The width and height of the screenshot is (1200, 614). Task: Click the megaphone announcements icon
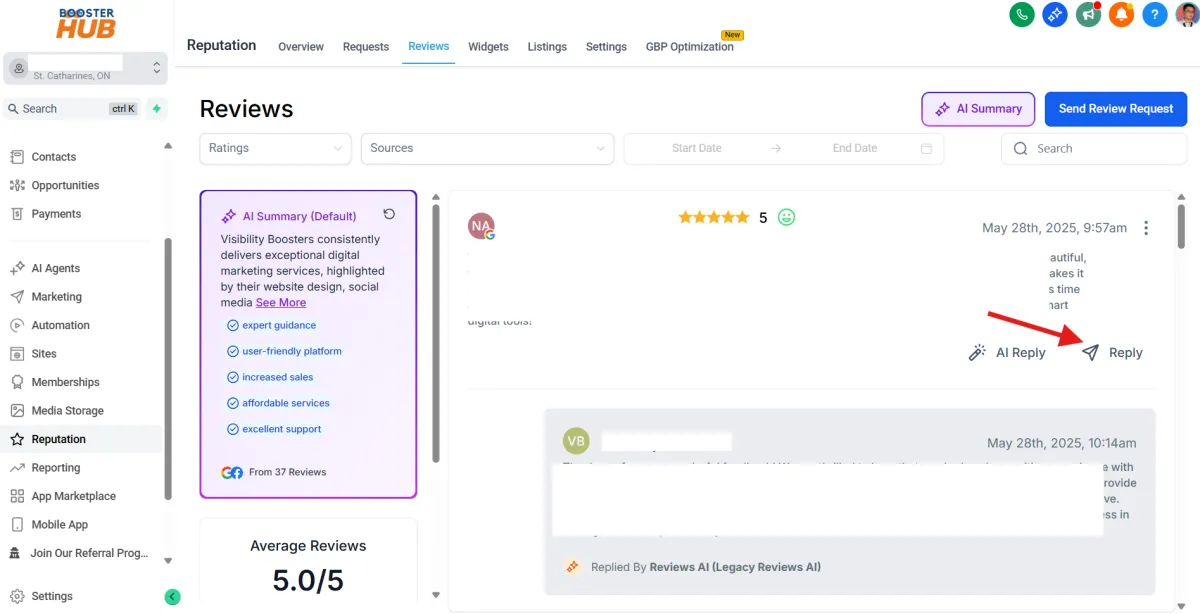point(1088,15)
